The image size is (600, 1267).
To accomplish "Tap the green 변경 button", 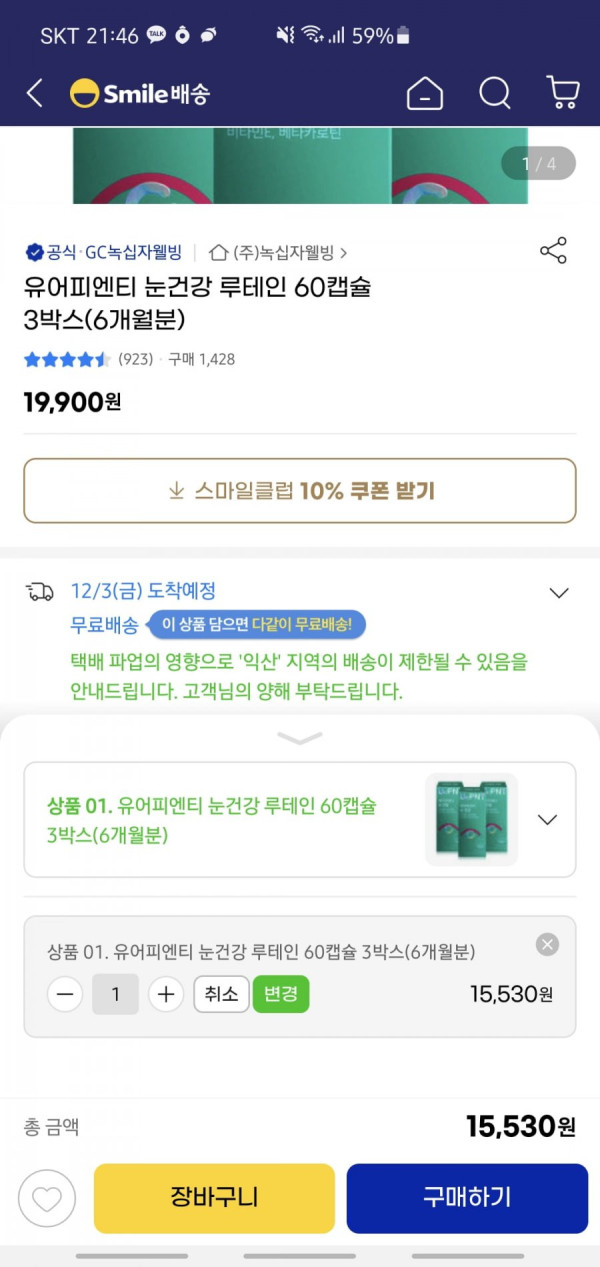I will [281, 994].
